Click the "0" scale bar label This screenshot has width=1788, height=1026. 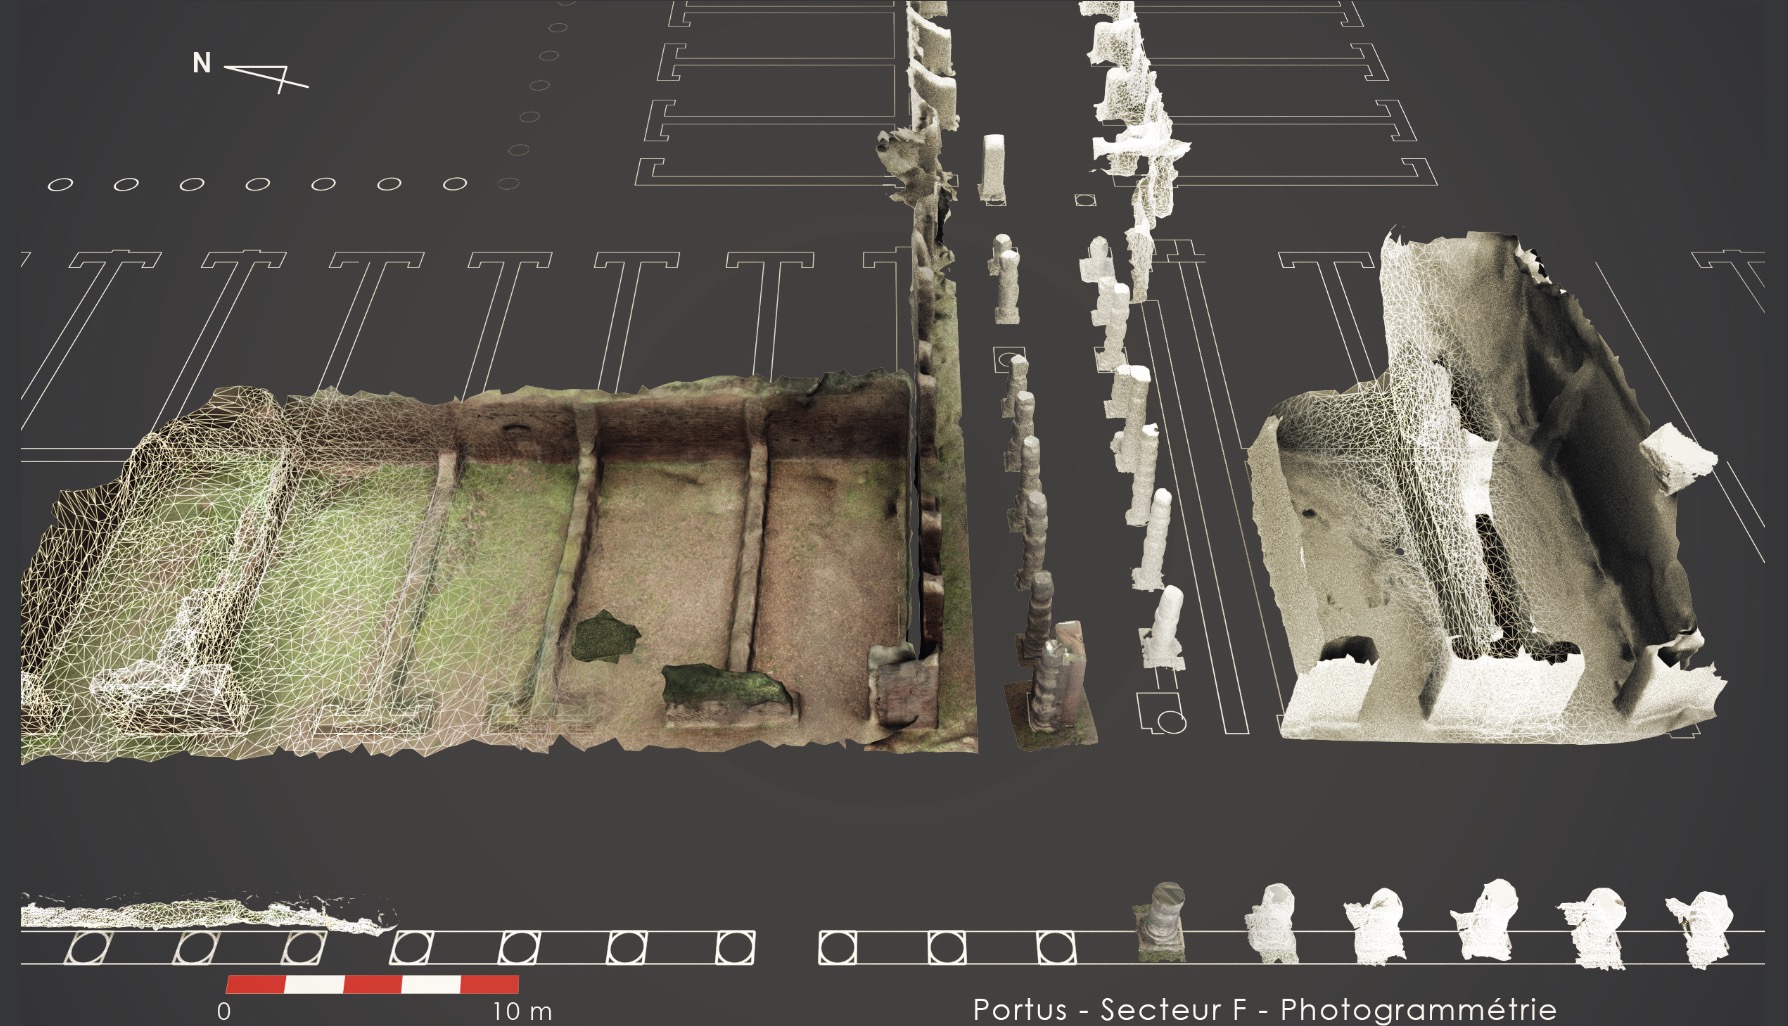tap(224, 1011)
